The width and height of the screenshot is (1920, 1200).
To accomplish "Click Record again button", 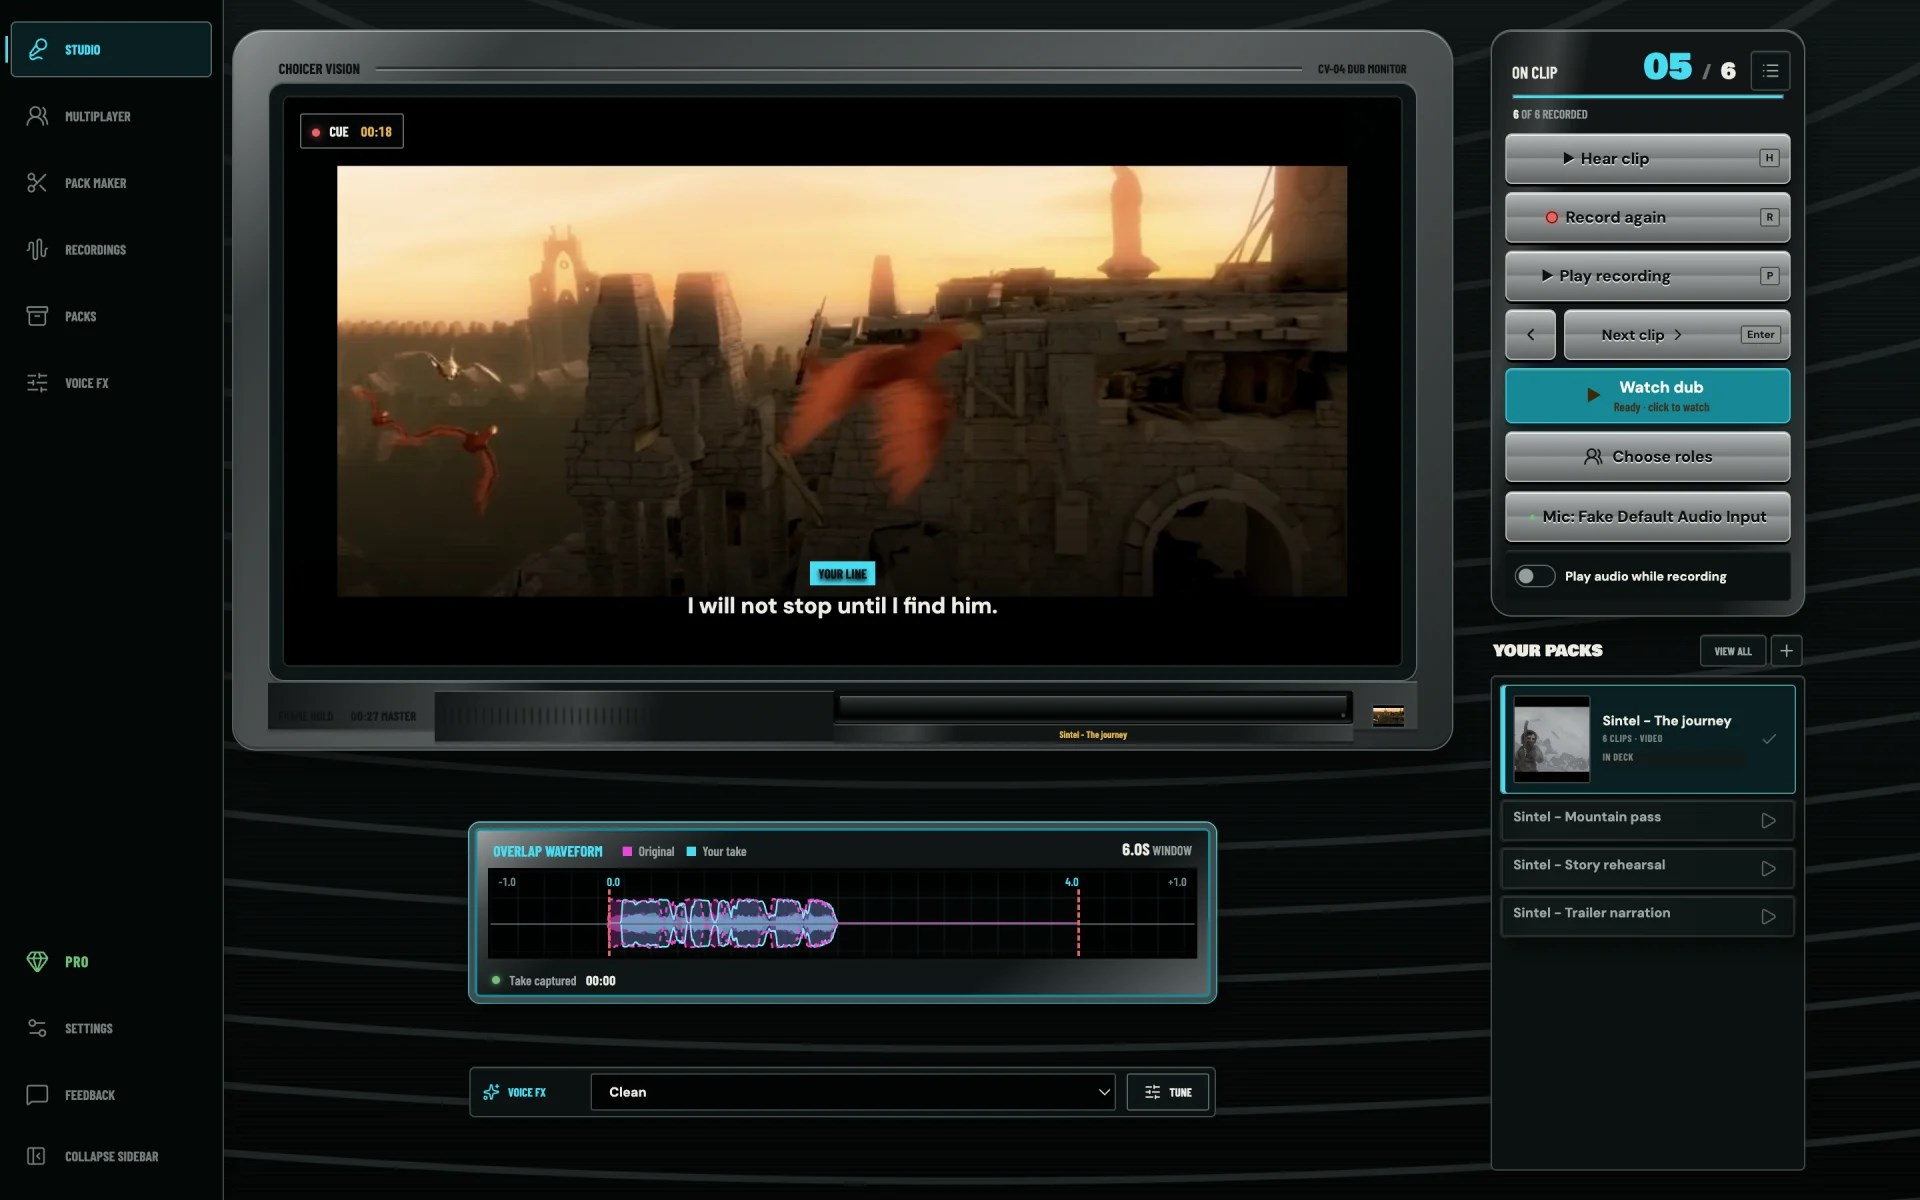I will point(1647,217).
